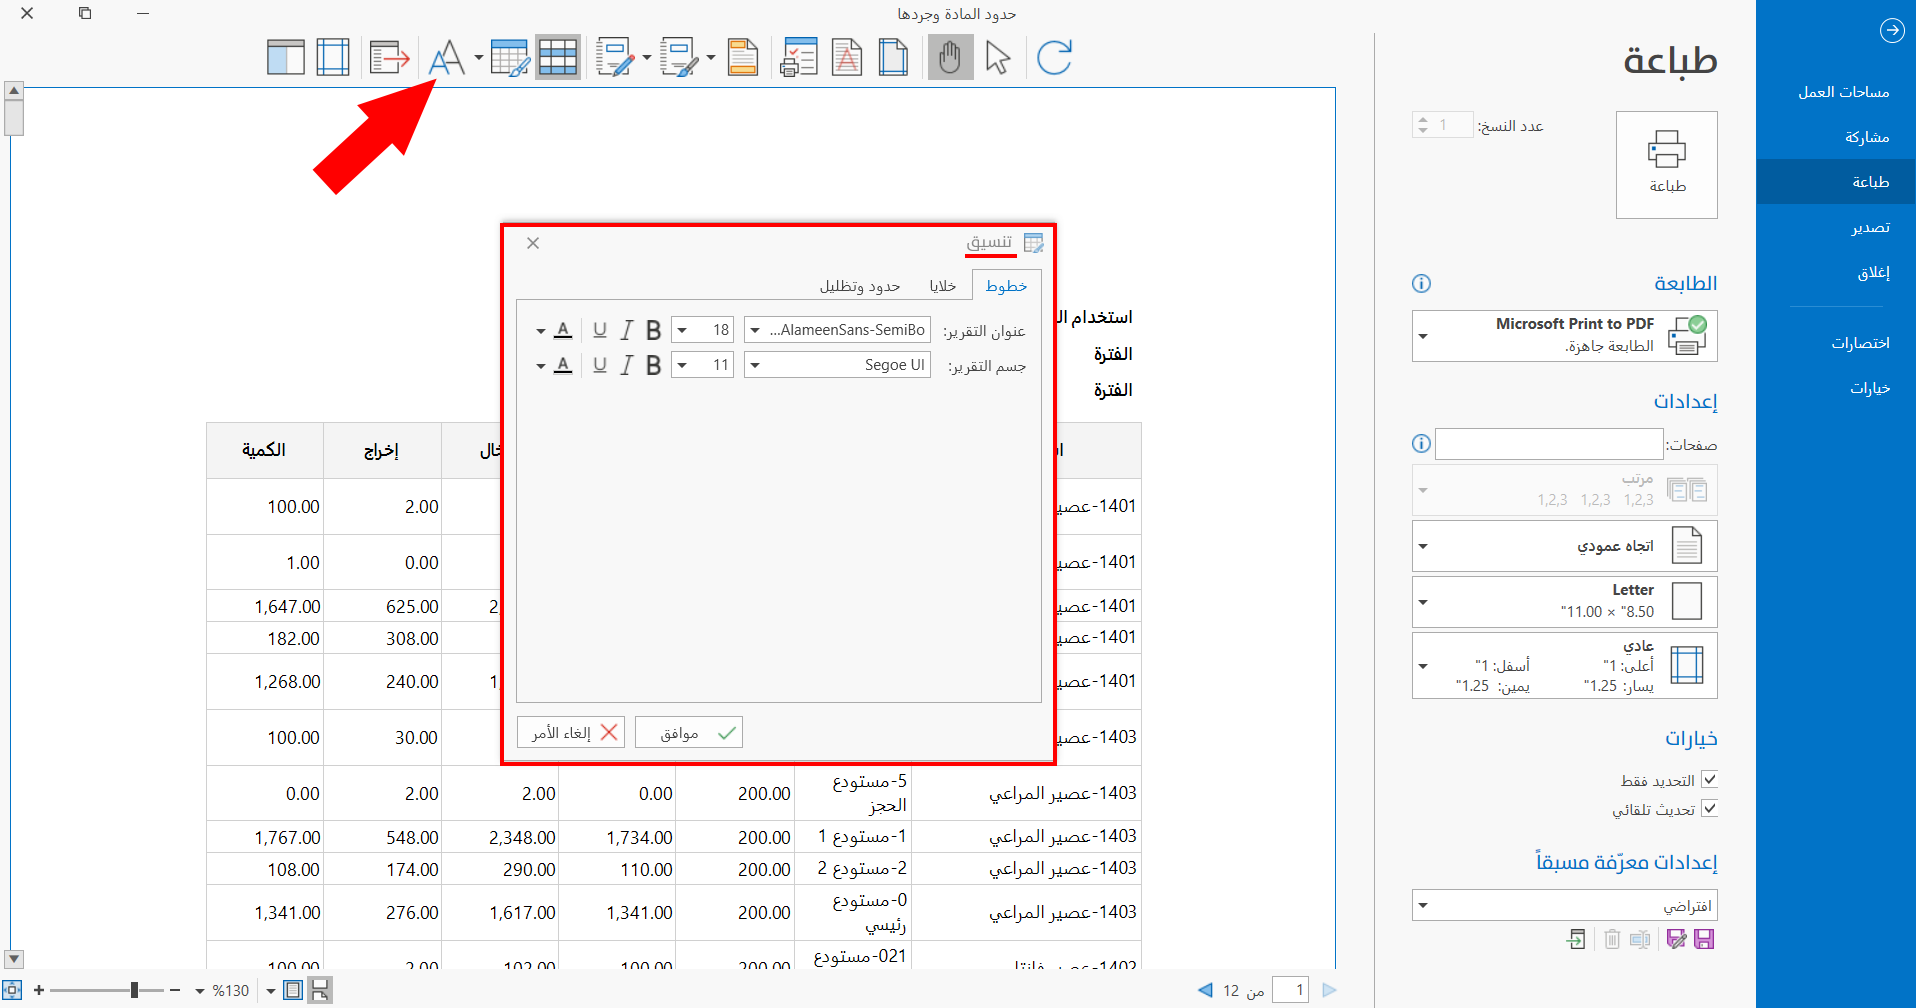Click the large طباعة print button
The image size is (1916, 1008).
tap(1667, 165)
